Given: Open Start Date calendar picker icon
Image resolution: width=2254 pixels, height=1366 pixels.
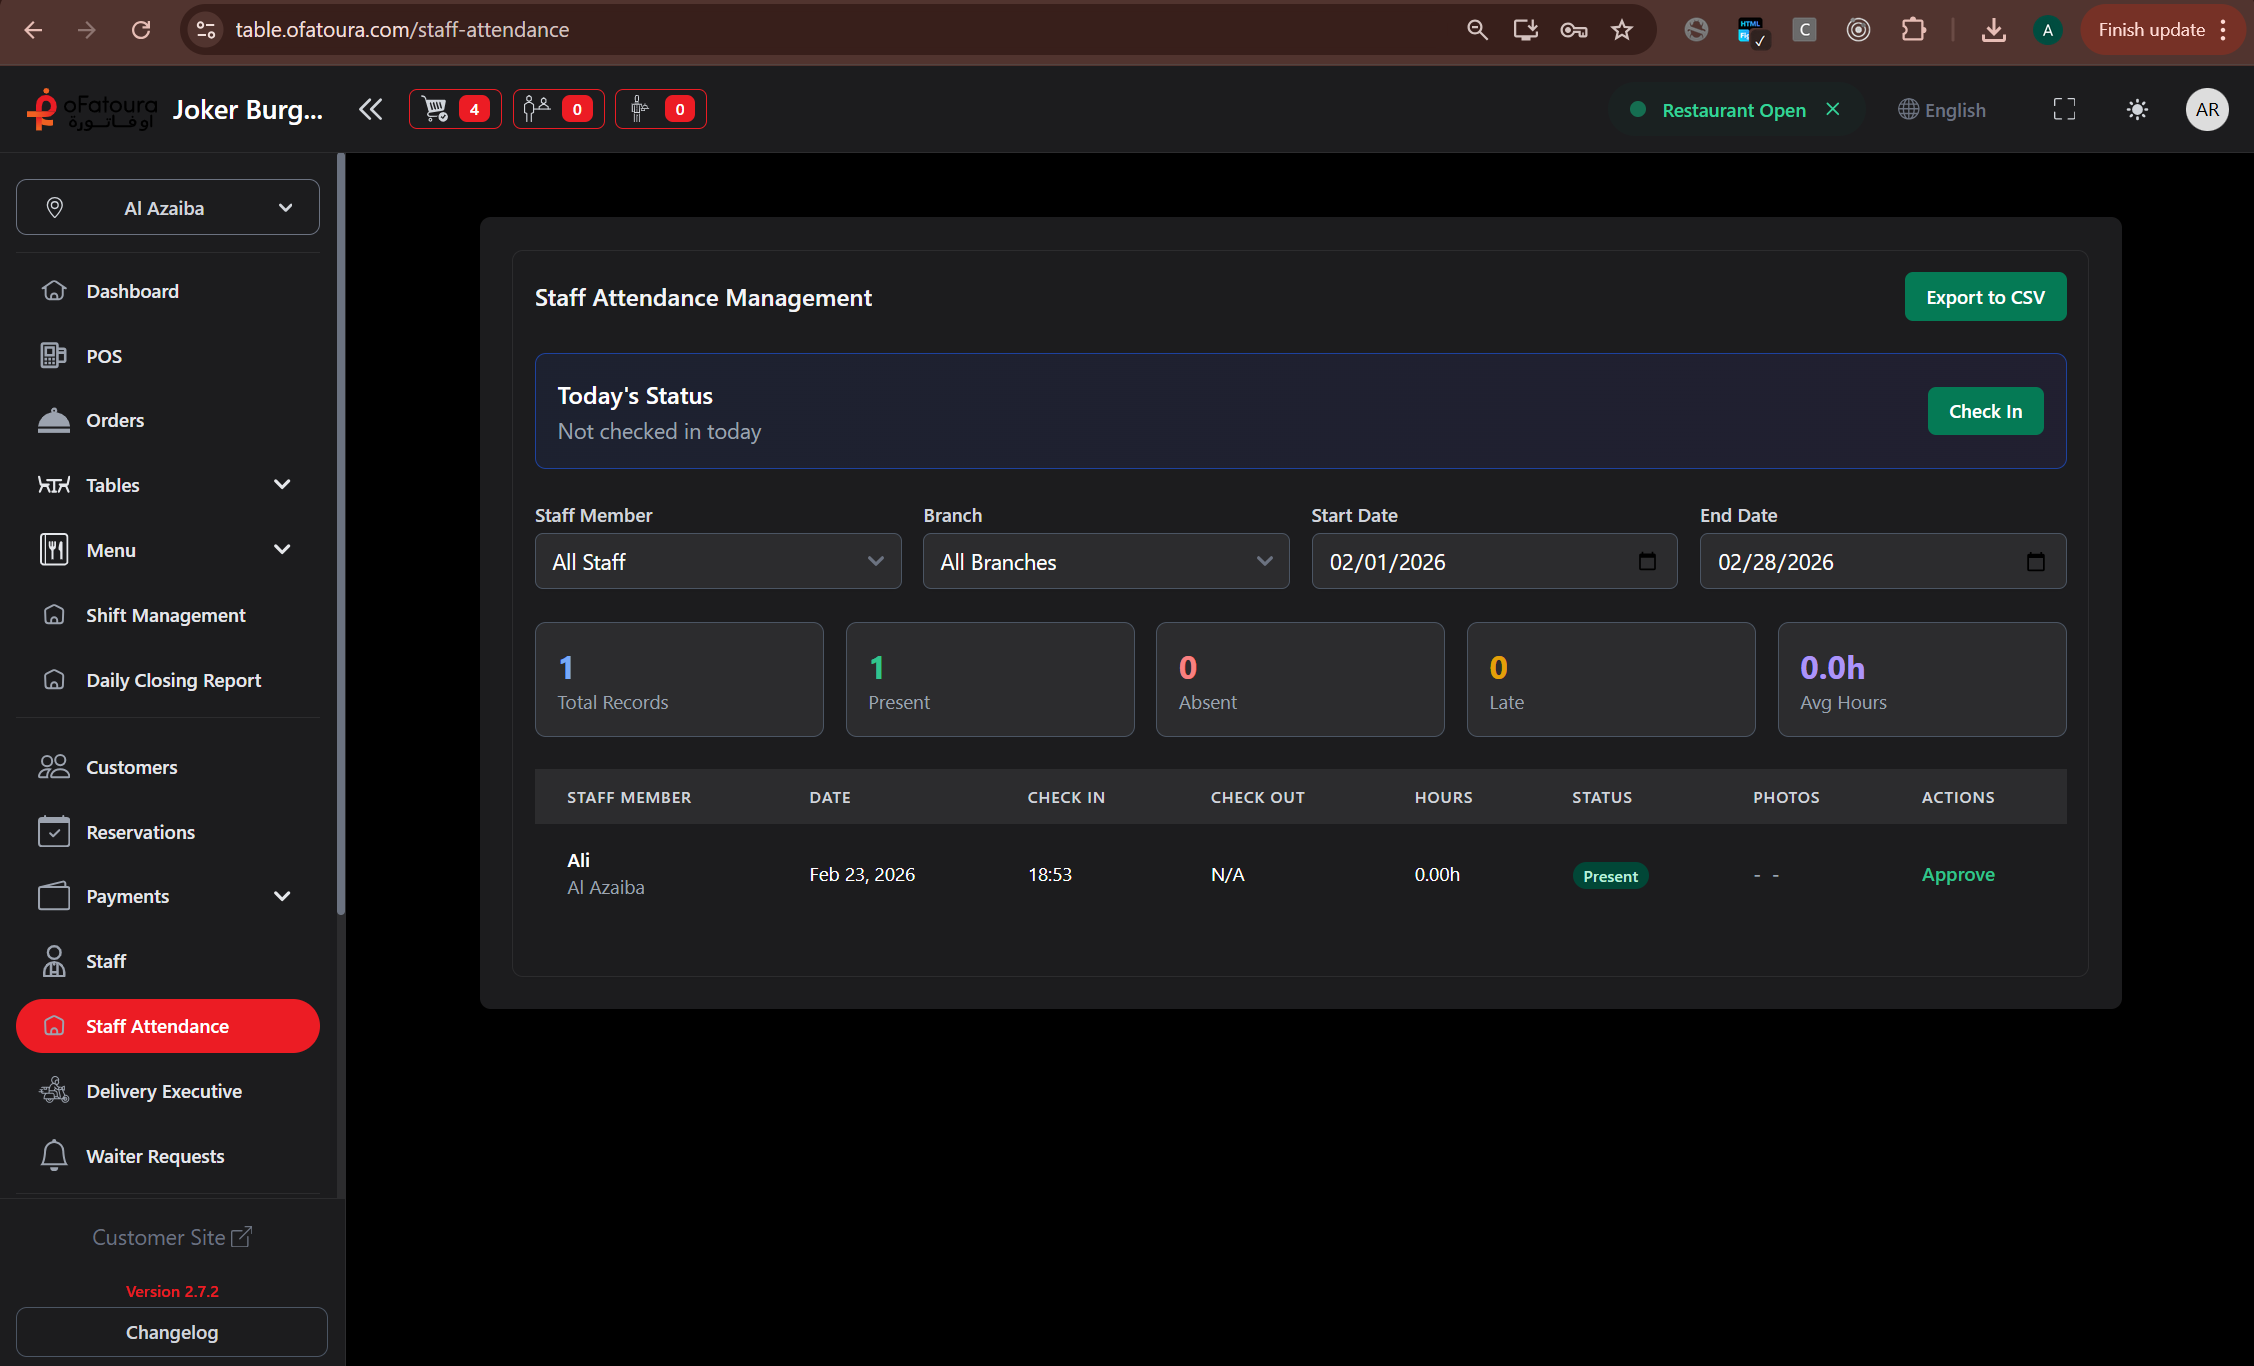Looking at the screenshot, I should click(1647, 561).
